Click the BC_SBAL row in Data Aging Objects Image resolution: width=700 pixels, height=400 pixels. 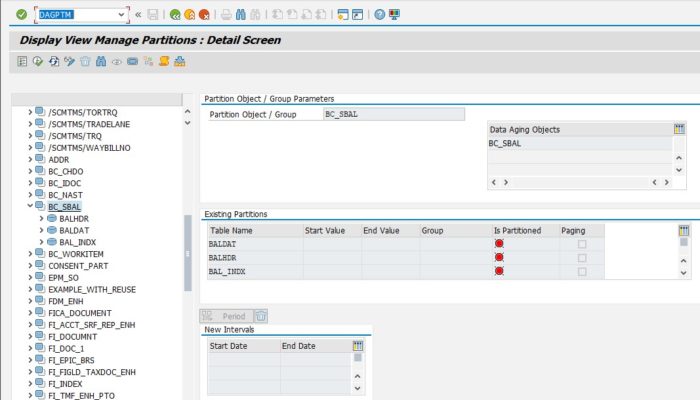pos(580,143)
